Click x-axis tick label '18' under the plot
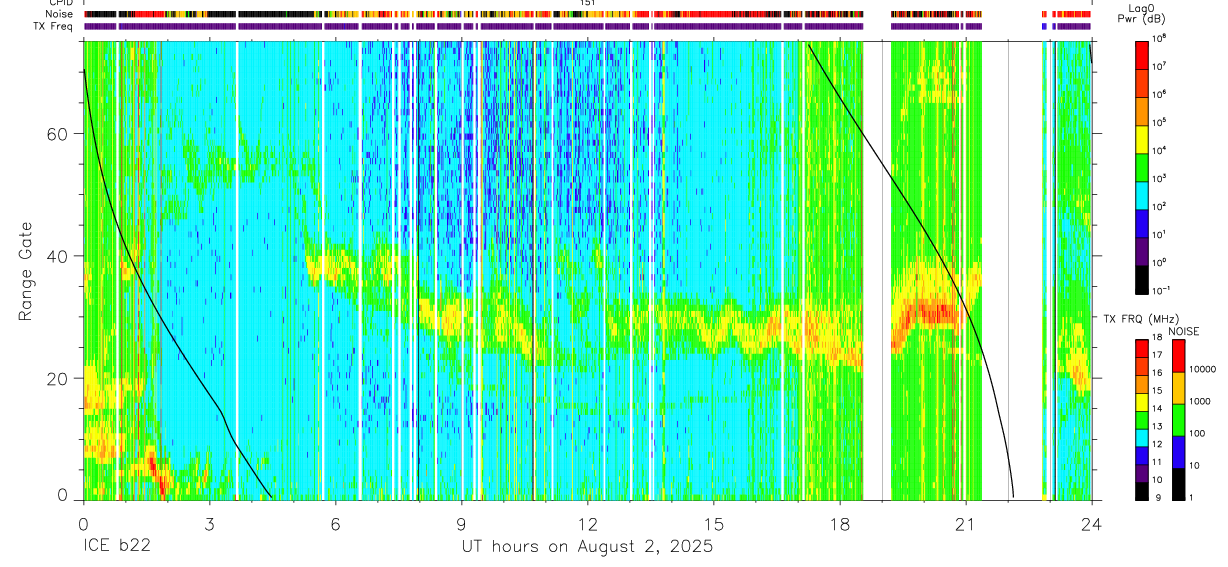1228x567 pixels. [x=839, y=523]
